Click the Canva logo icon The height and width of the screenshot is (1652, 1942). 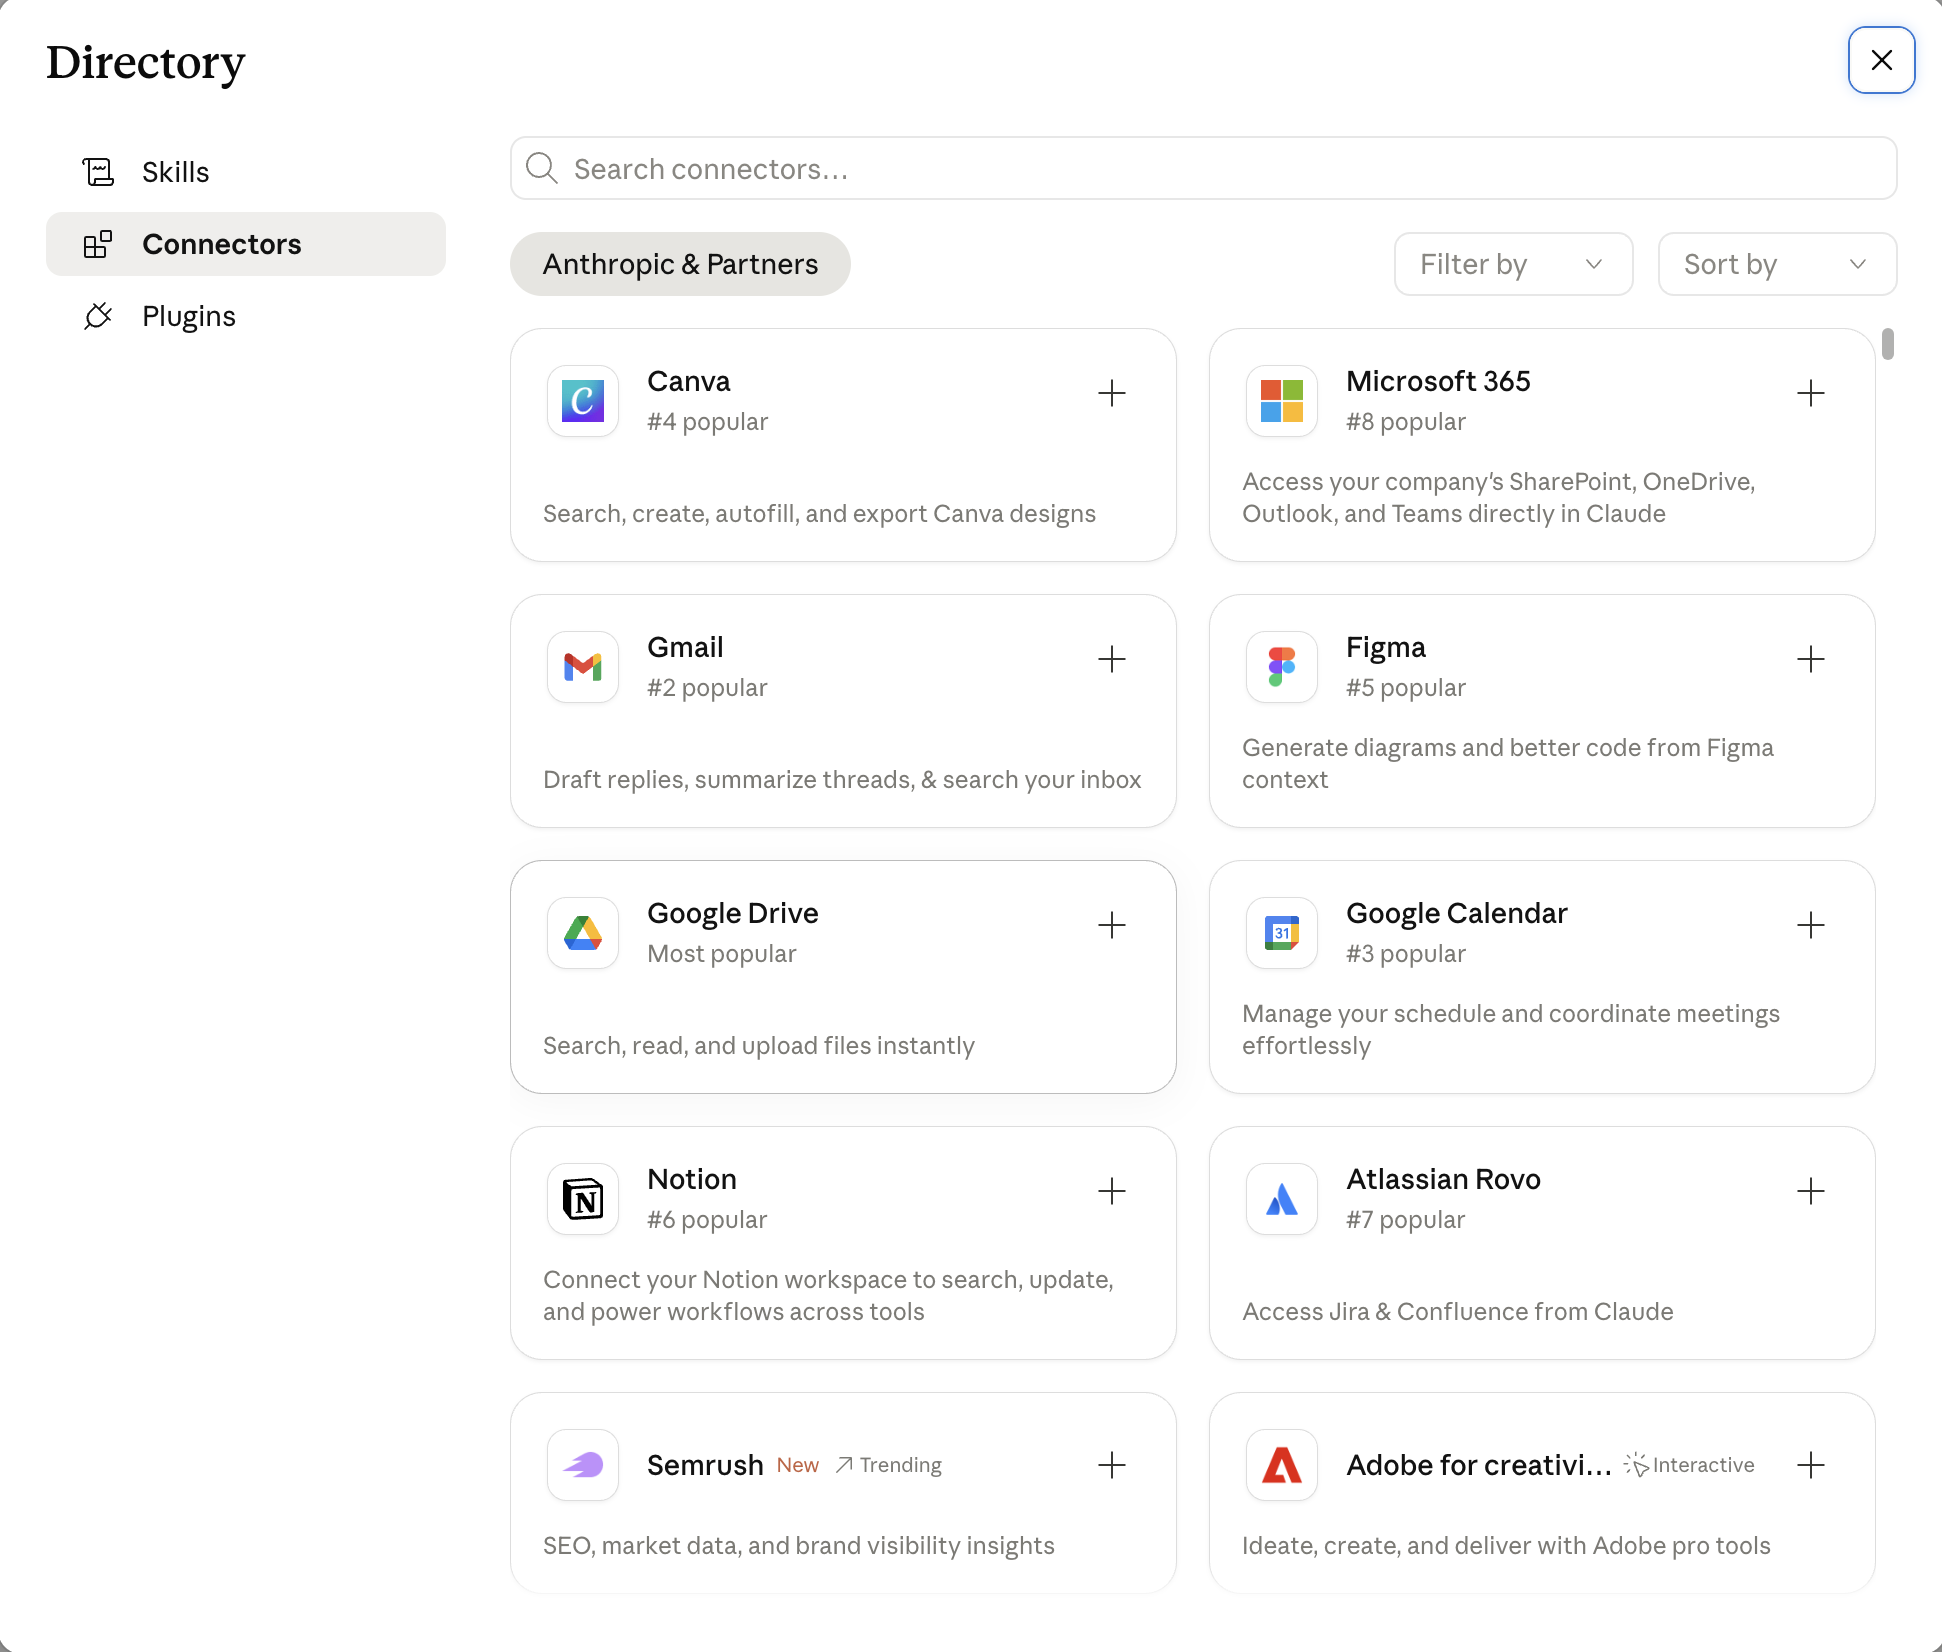(x=583, y=401)
